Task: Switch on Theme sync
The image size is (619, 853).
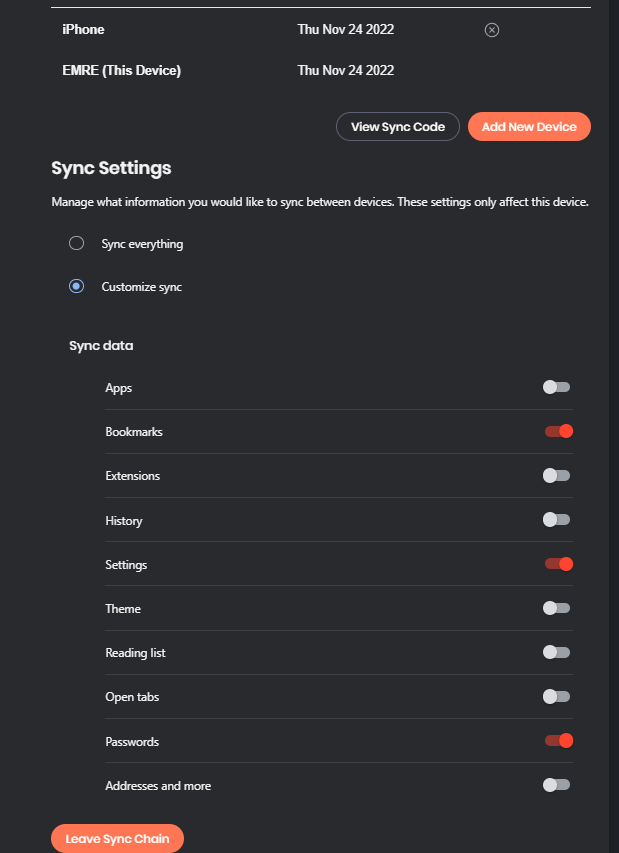Action: [557, 608]
